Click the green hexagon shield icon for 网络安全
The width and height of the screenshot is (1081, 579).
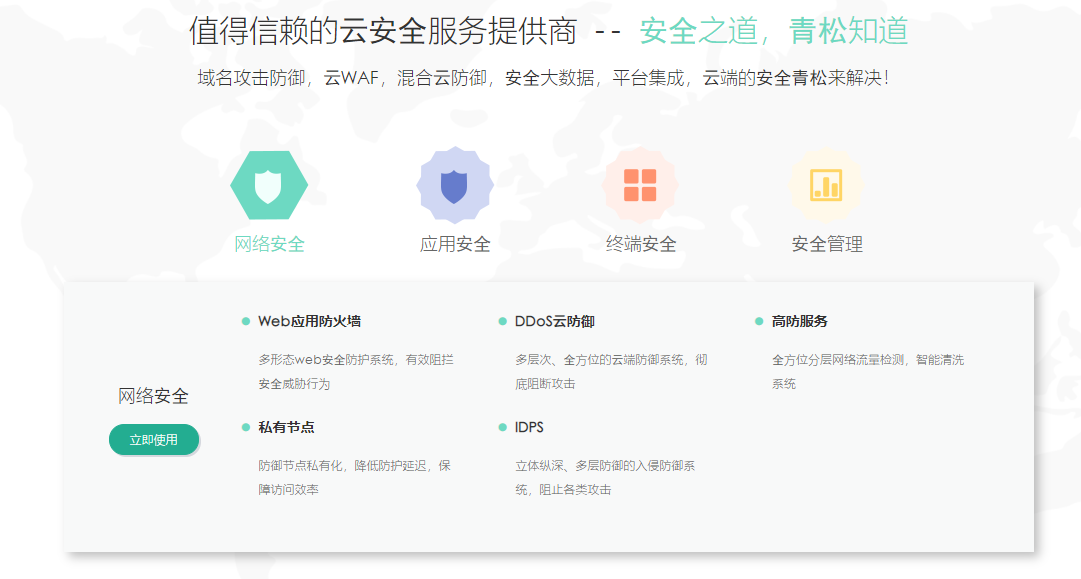[269, 185]
